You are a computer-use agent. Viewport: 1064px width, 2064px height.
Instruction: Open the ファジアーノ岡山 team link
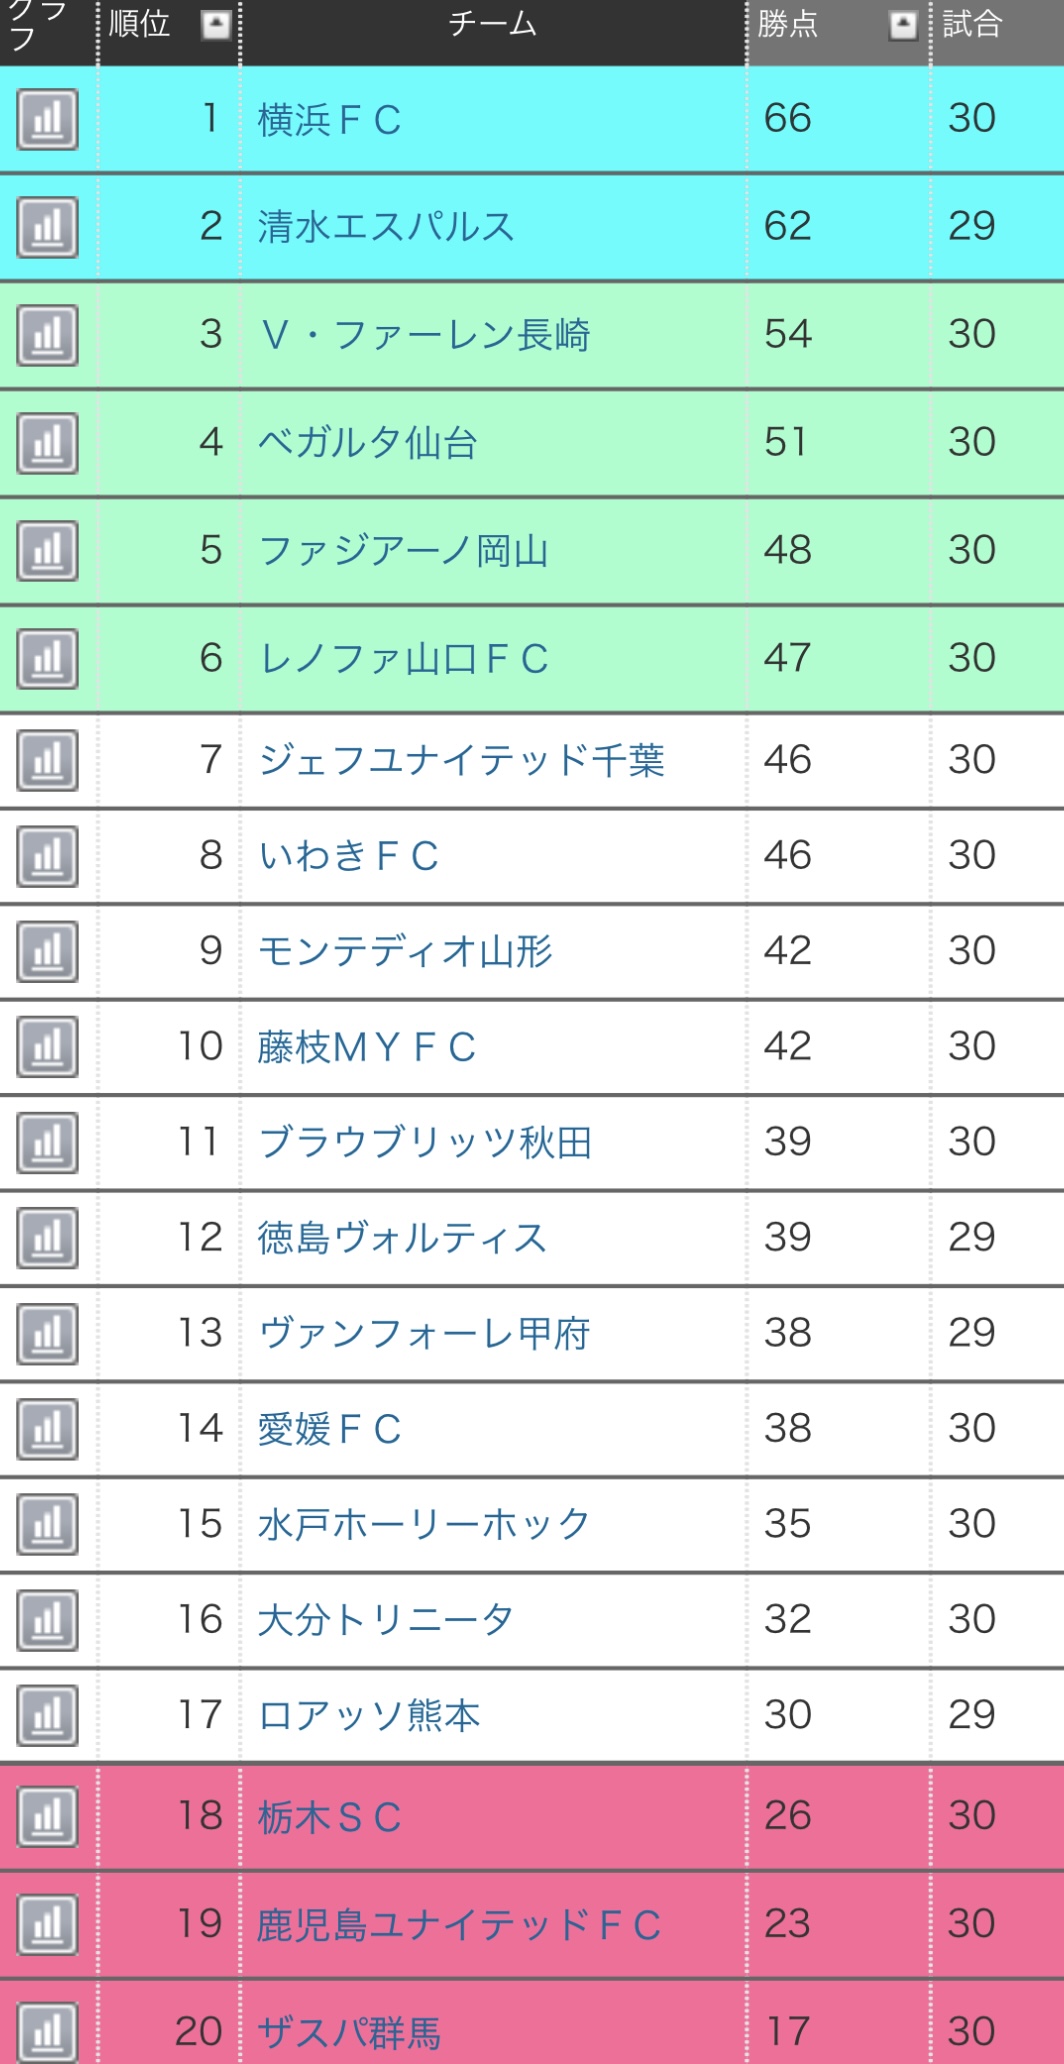403,551
